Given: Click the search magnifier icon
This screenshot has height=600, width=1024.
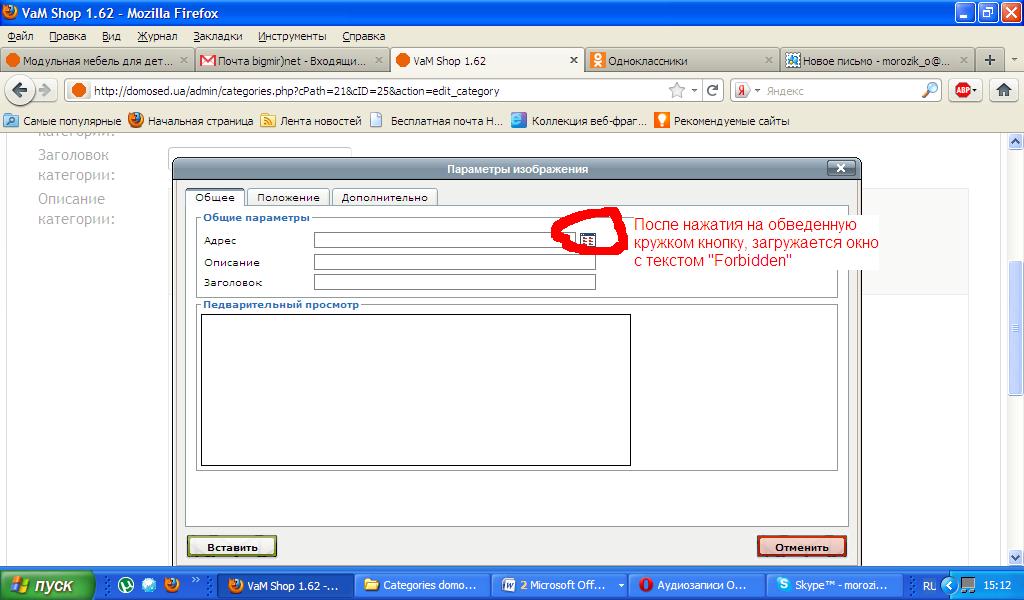Looking at the screenshot, I should [x=930, y=90].
